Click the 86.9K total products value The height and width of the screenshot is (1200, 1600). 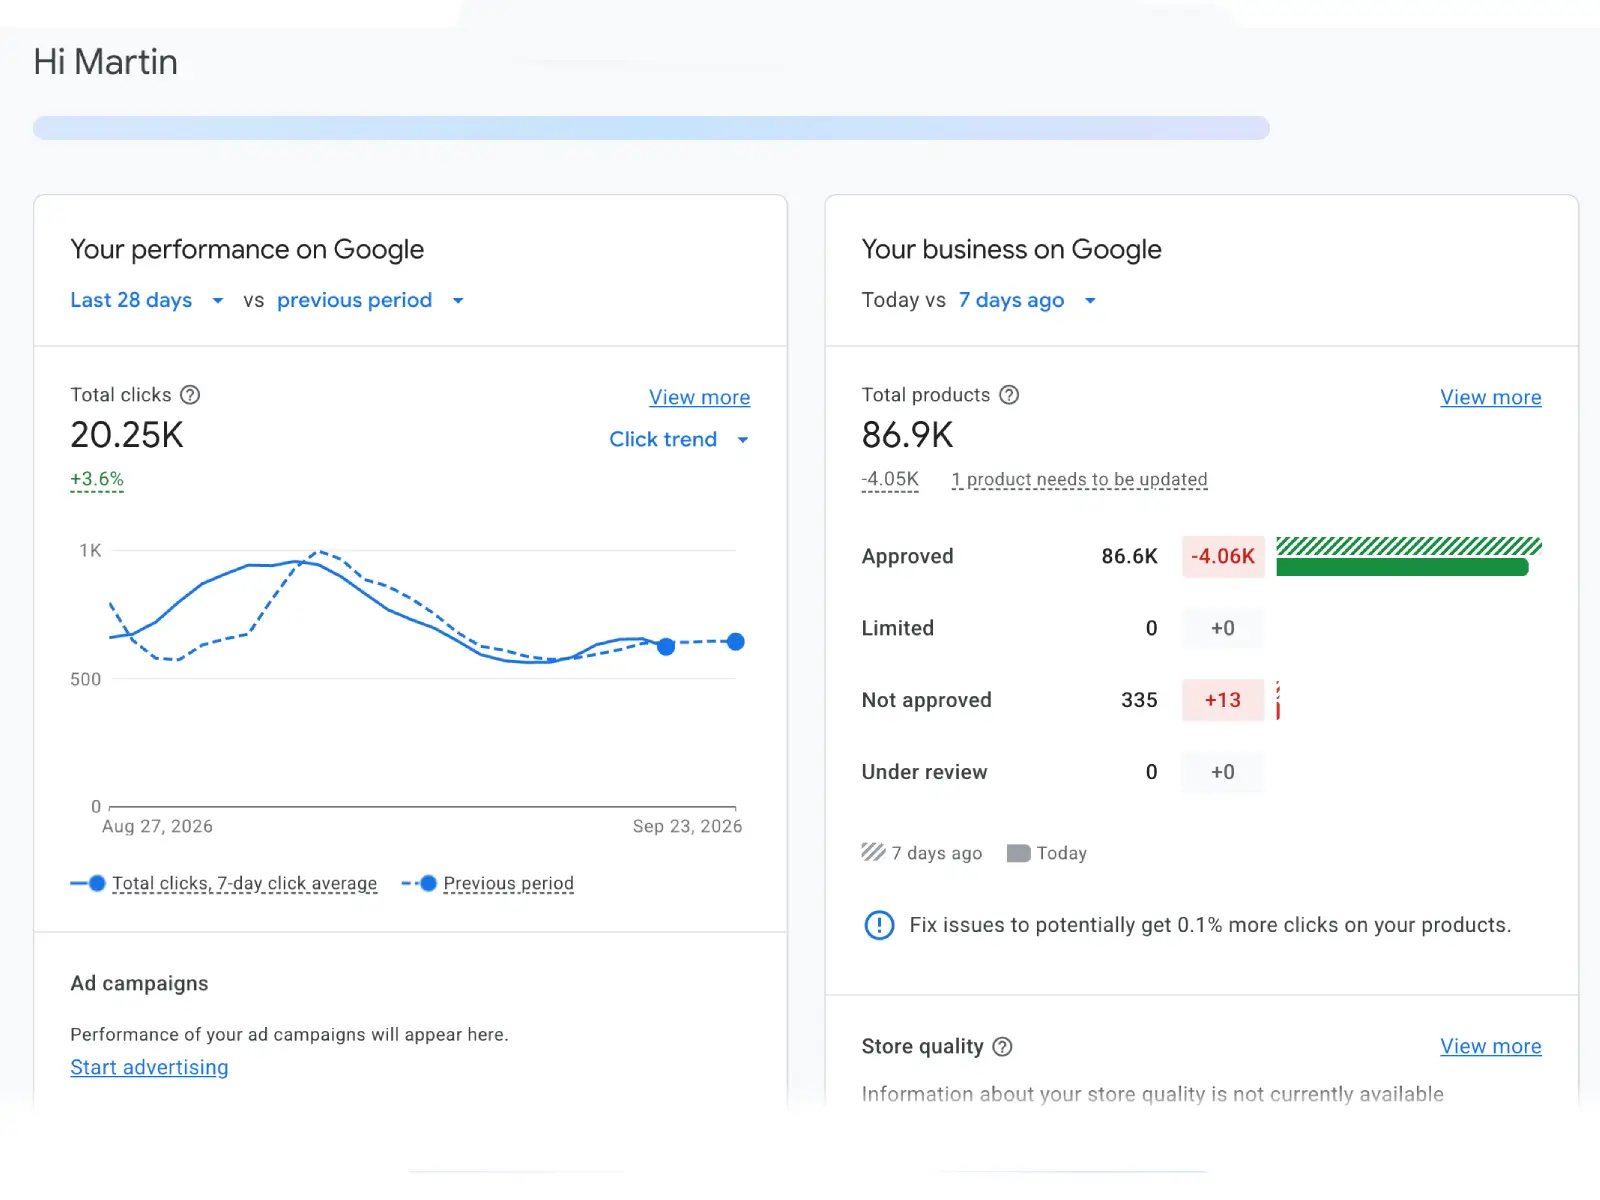click(x=907, y=435)
